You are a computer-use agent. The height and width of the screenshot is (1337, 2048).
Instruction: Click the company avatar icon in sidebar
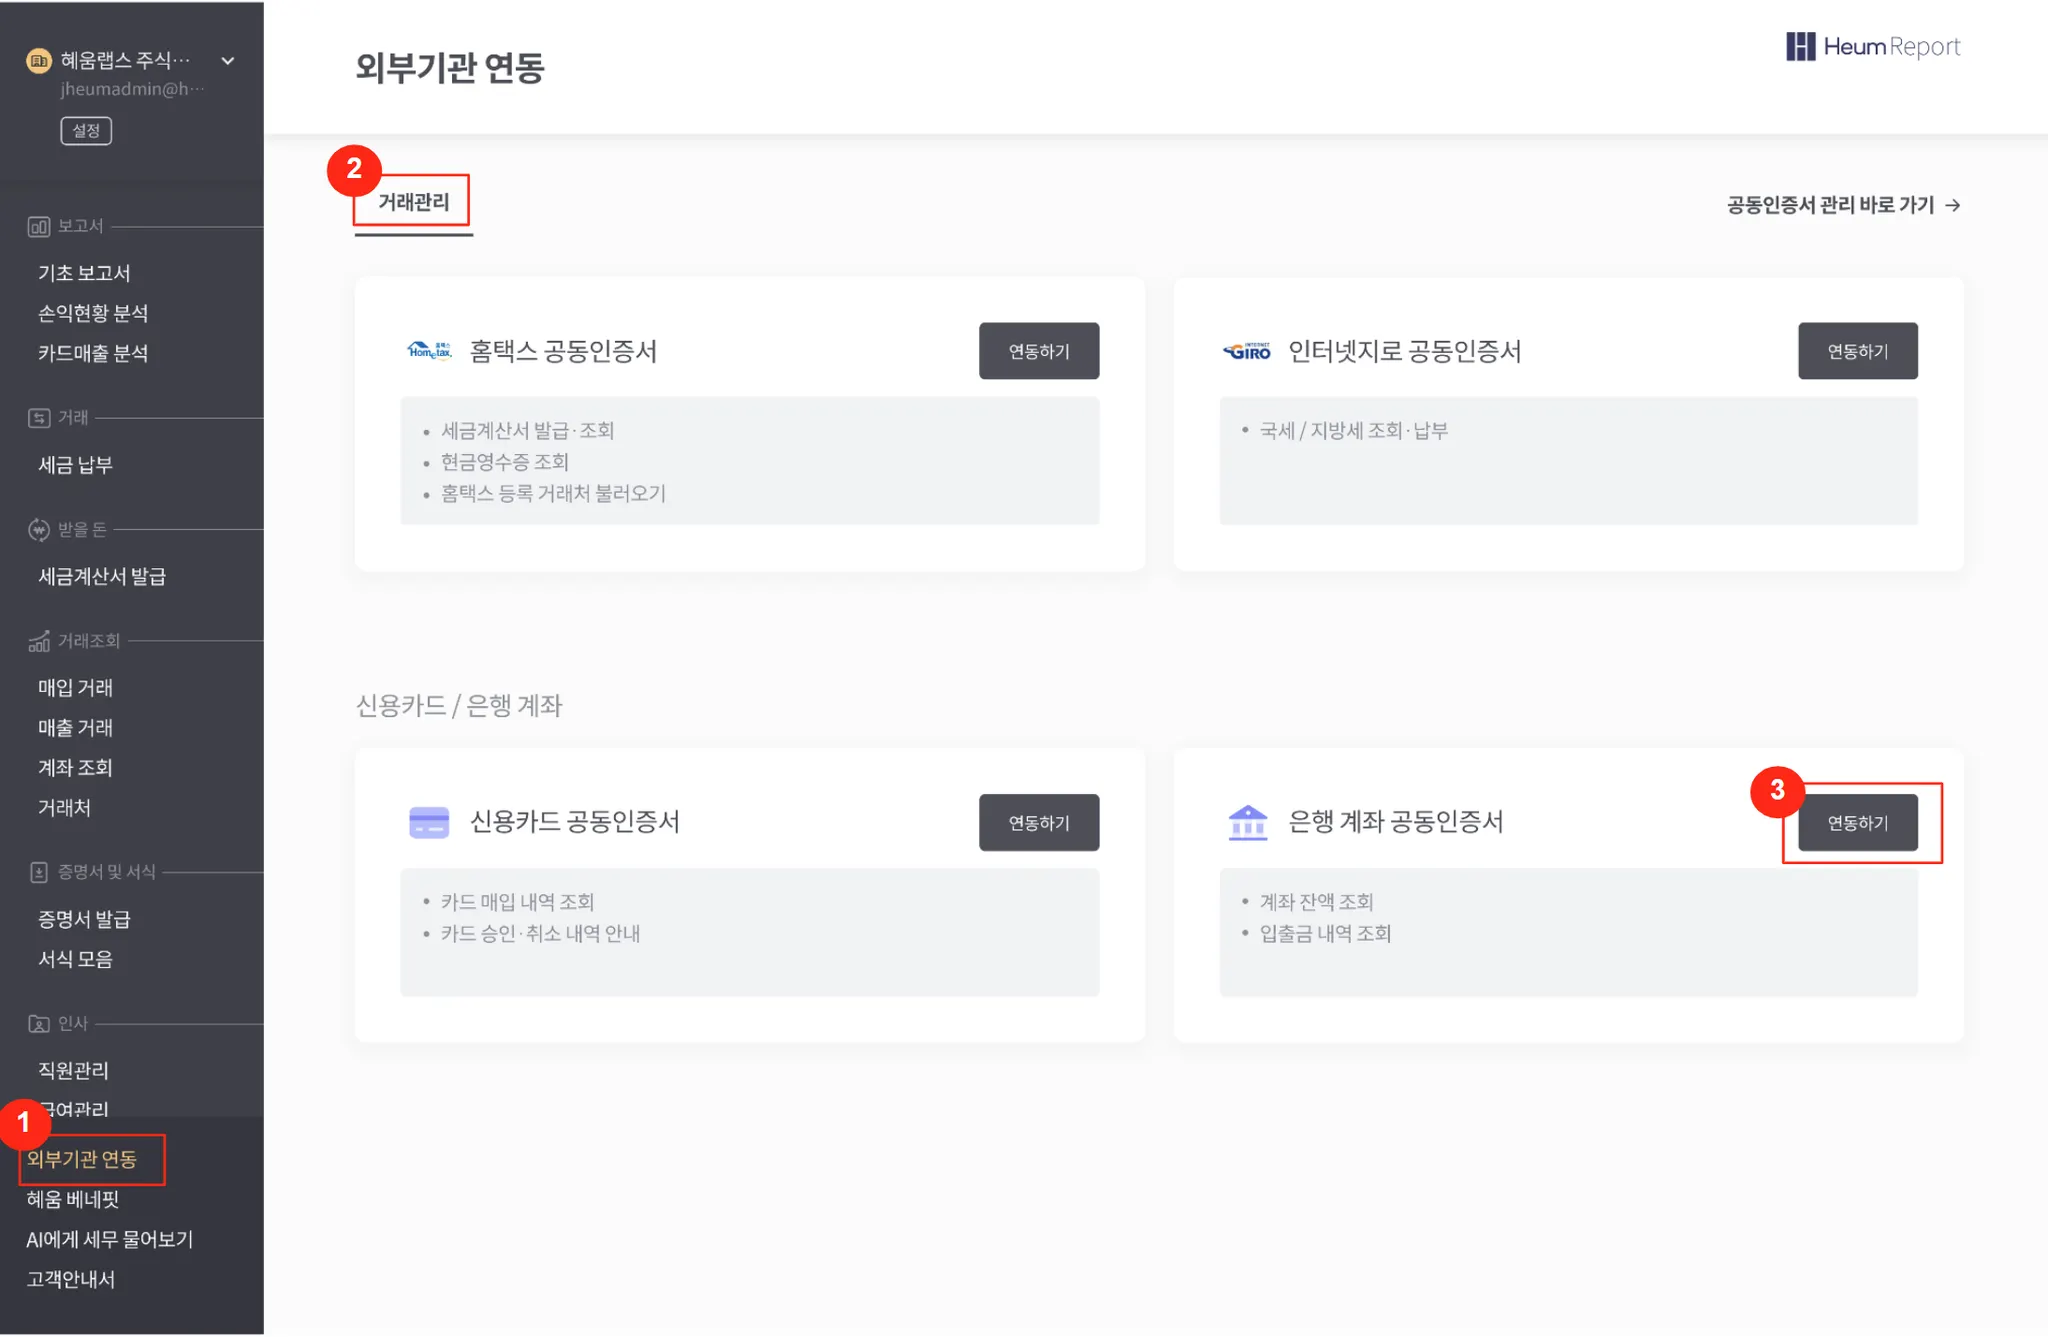(x=38, y=61)
